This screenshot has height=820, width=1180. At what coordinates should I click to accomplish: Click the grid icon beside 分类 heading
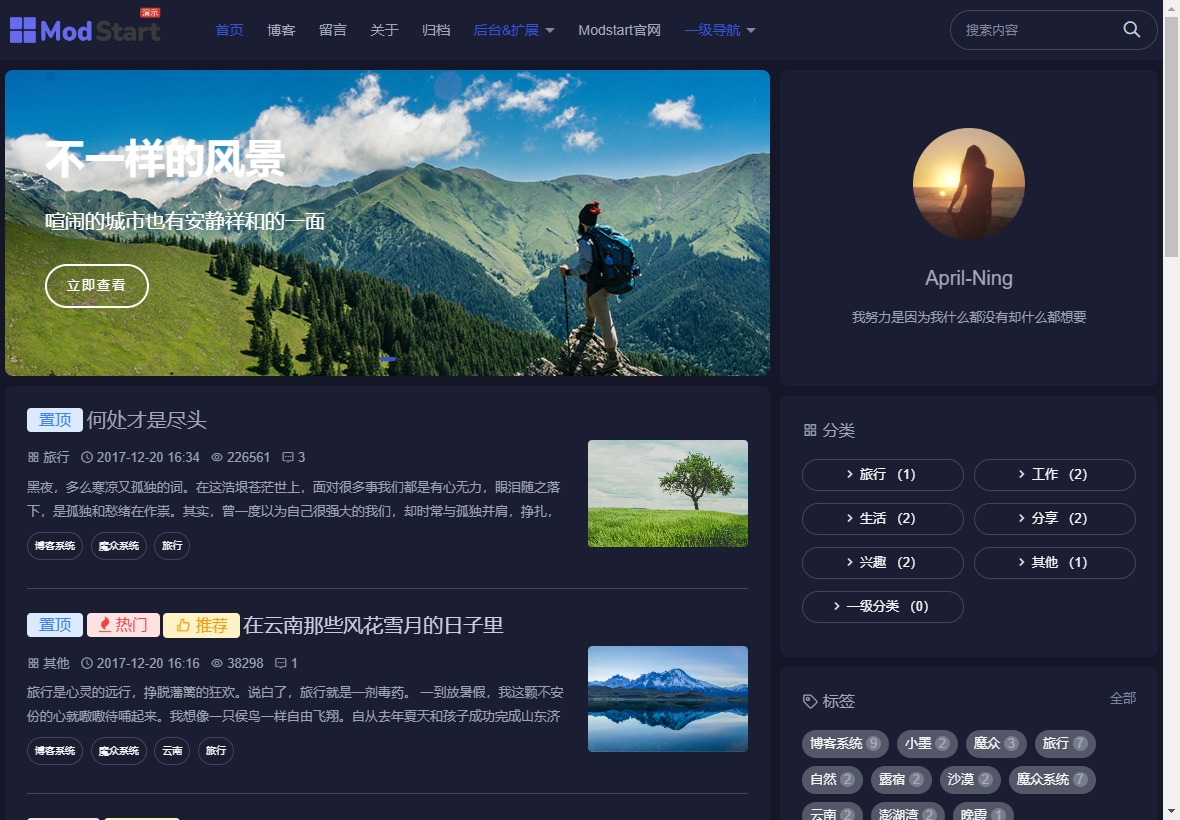pyautogui.click(x=809, y=430)
